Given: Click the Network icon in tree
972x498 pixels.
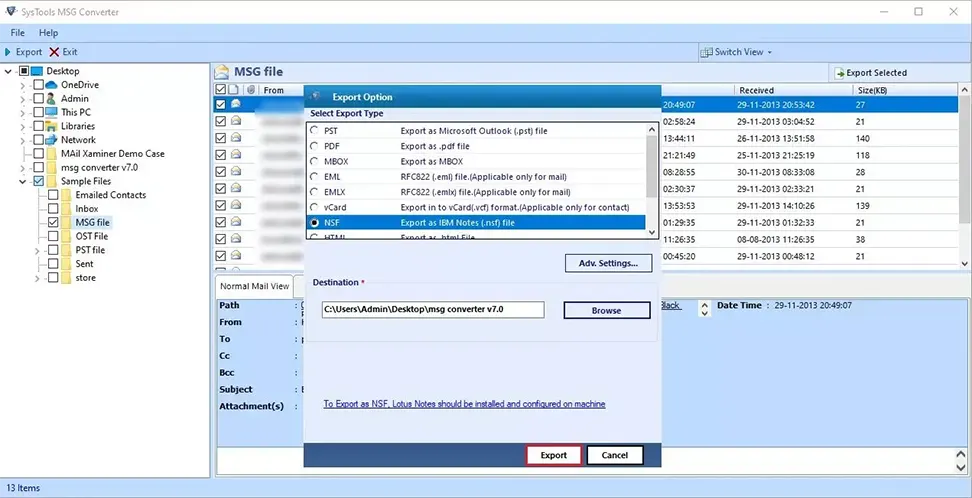Looking at the screenshot, I should 52,140.
